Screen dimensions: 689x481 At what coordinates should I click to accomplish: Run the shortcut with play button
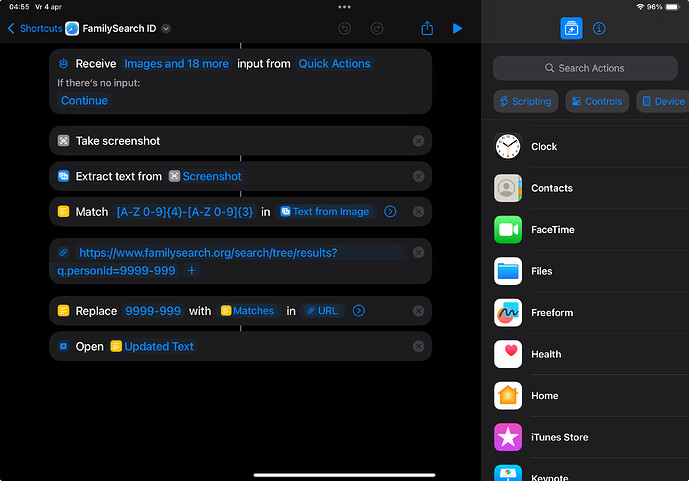pyautogui.click(x=457, y=29)
